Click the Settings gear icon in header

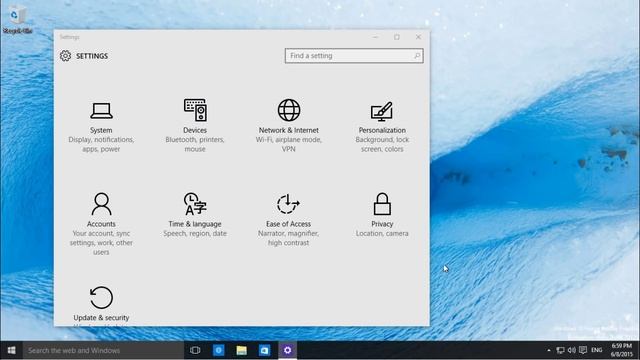pos(65,56)
